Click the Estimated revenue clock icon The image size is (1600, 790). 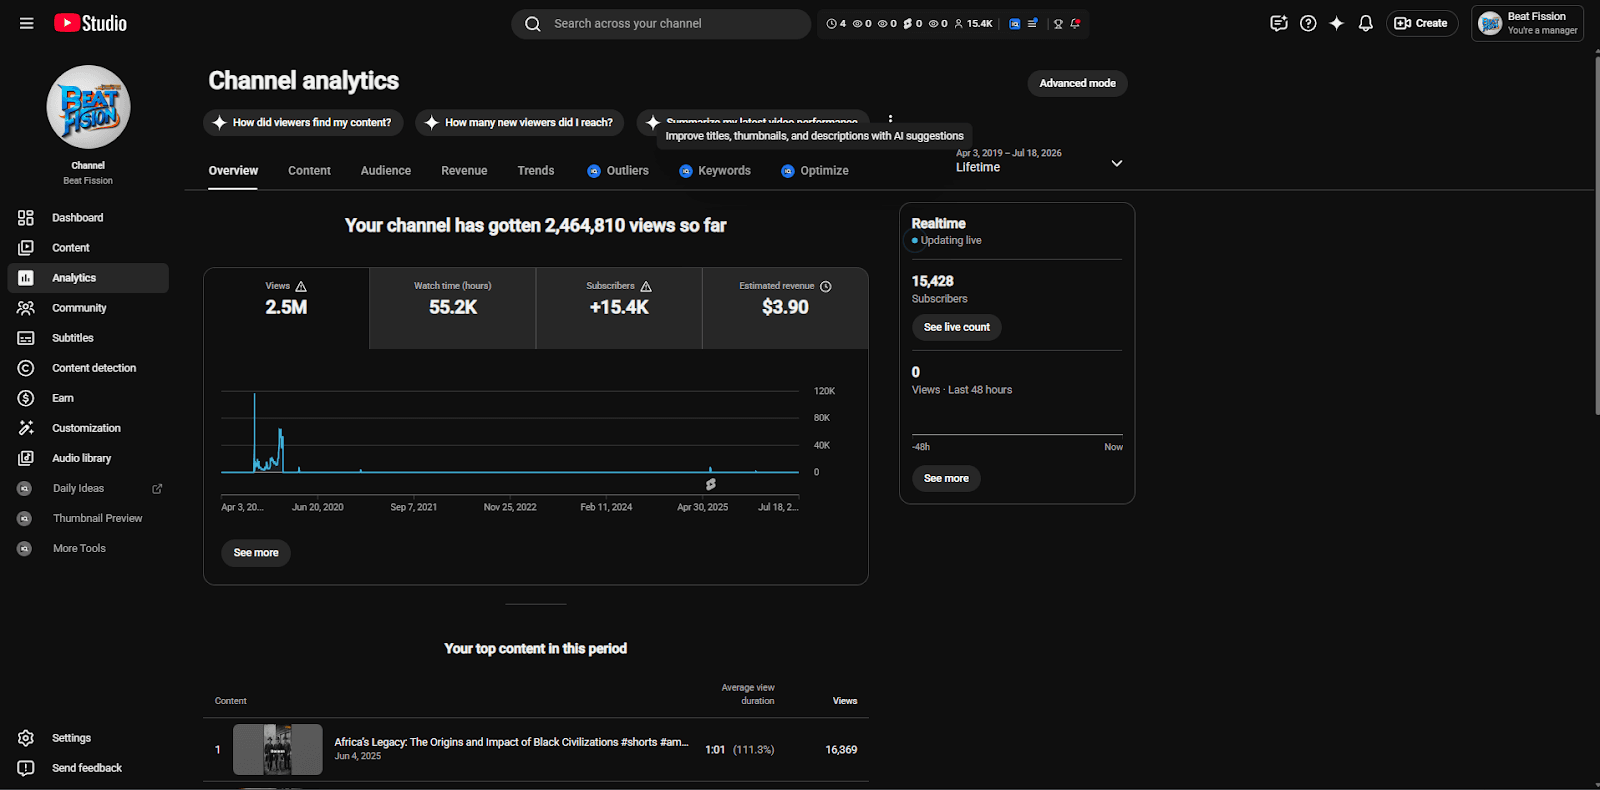[826, 286]
